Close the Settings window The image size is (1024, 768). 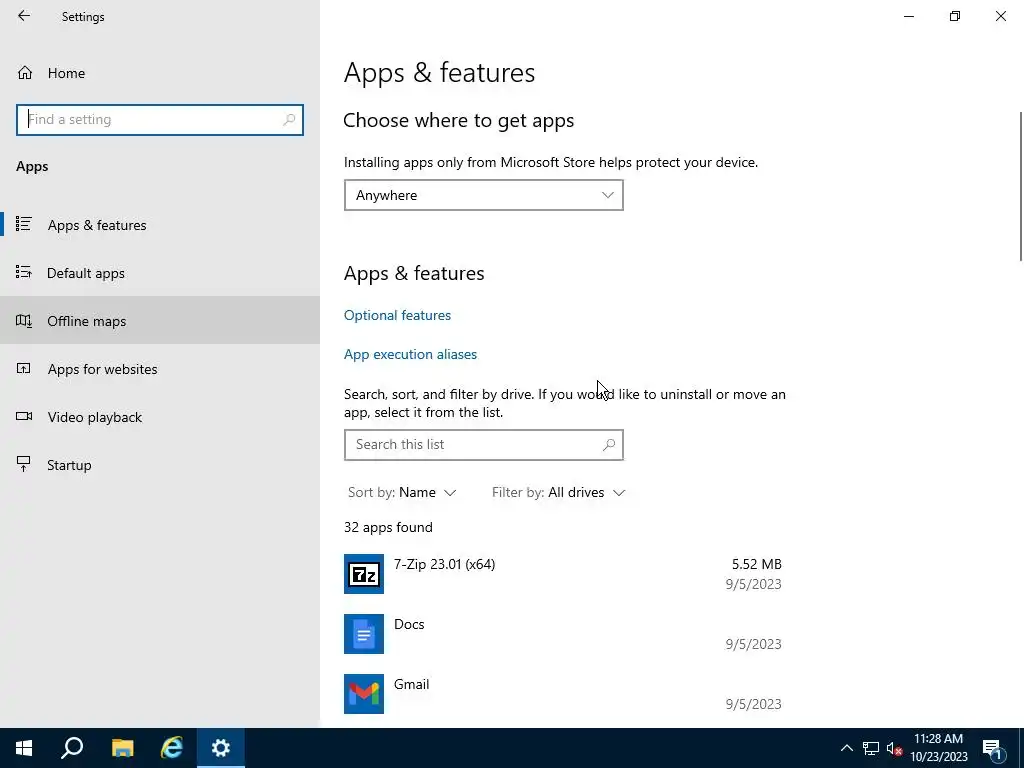tap(1000, 16)
